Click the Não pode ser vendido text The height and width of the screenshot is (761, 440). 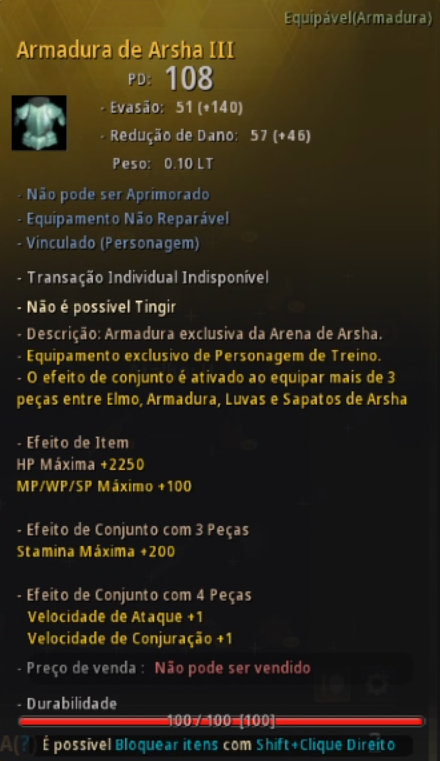[x=232, y=668]
